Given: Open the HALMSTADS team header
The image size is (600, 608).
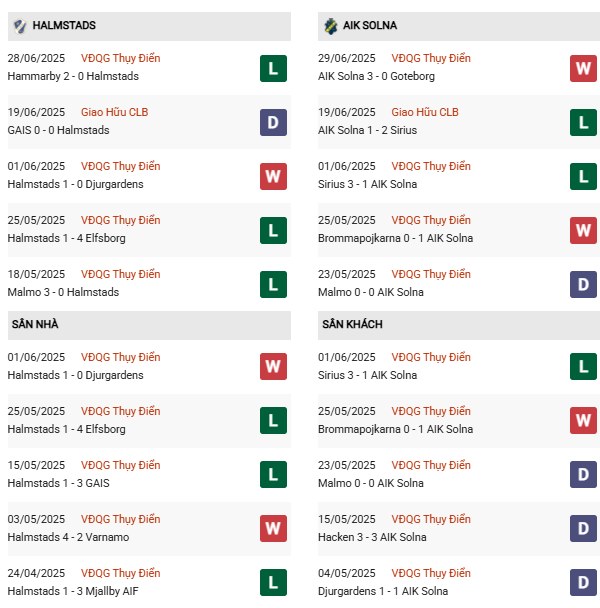Looking at the screenshot, I should [64, 25].
